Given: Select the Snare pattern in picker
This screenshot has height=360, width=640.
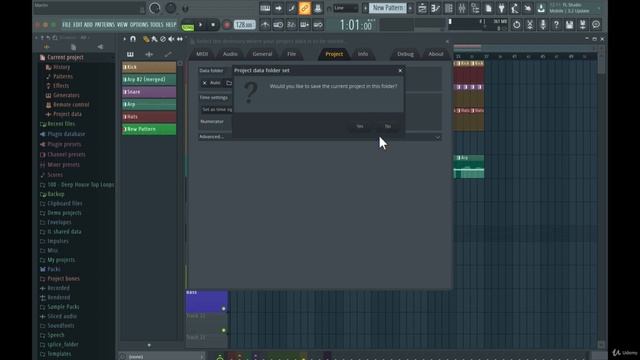Looking at the screenshot, I should 149,92.
